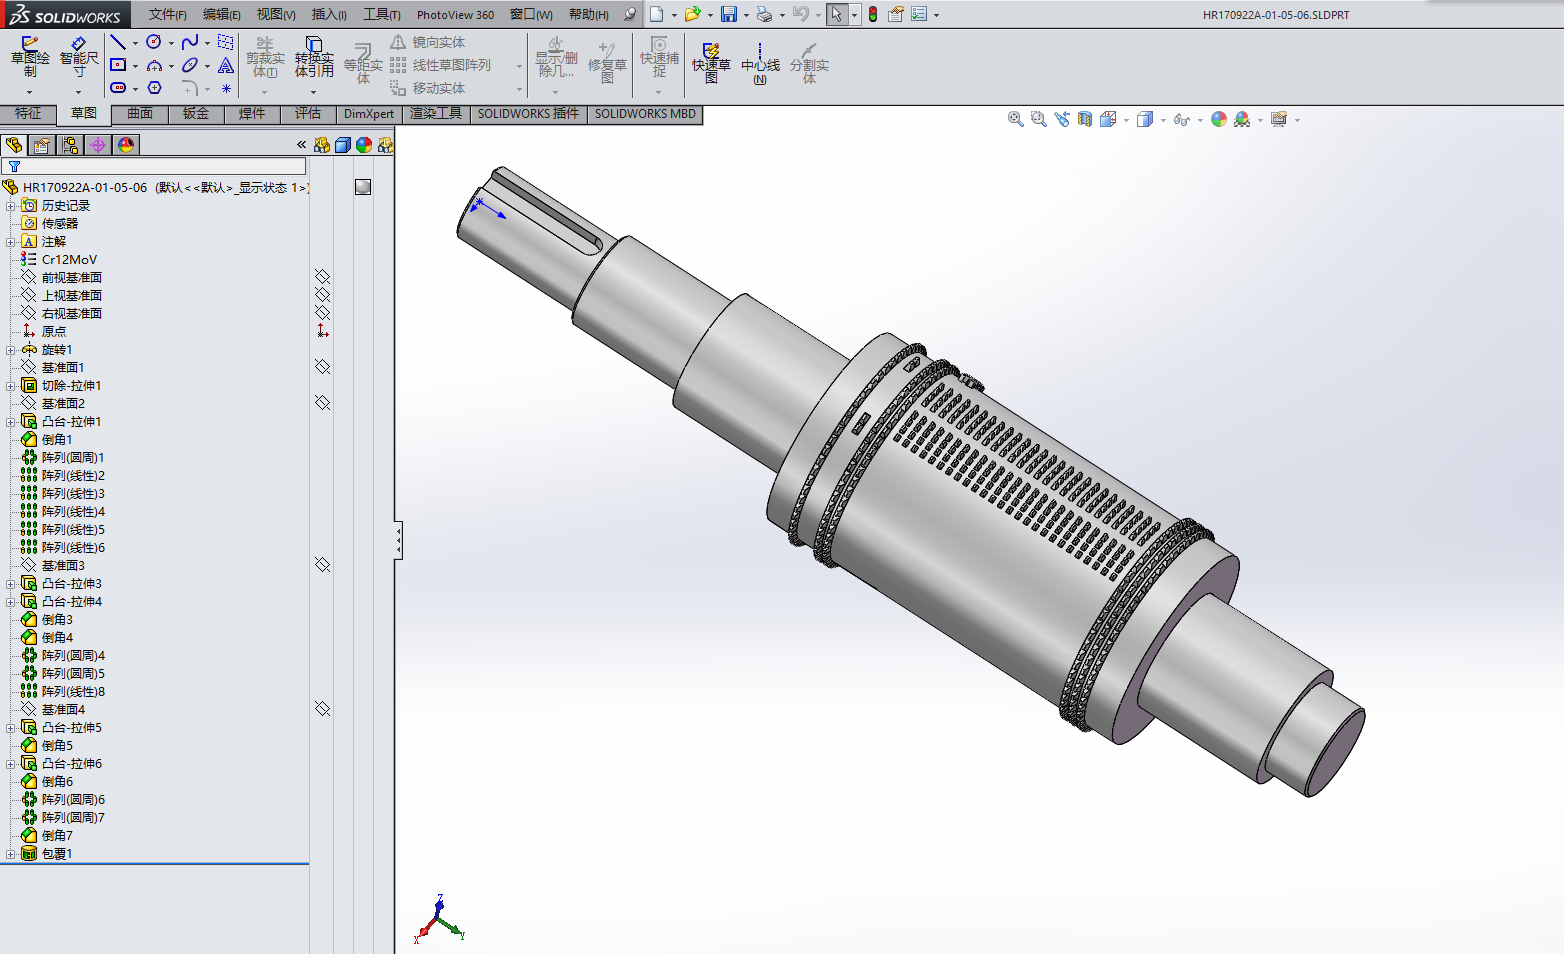Open the Line tool dropdown arrow
The height and width of the screenshot is (954, 1564).
click(135, 43)
